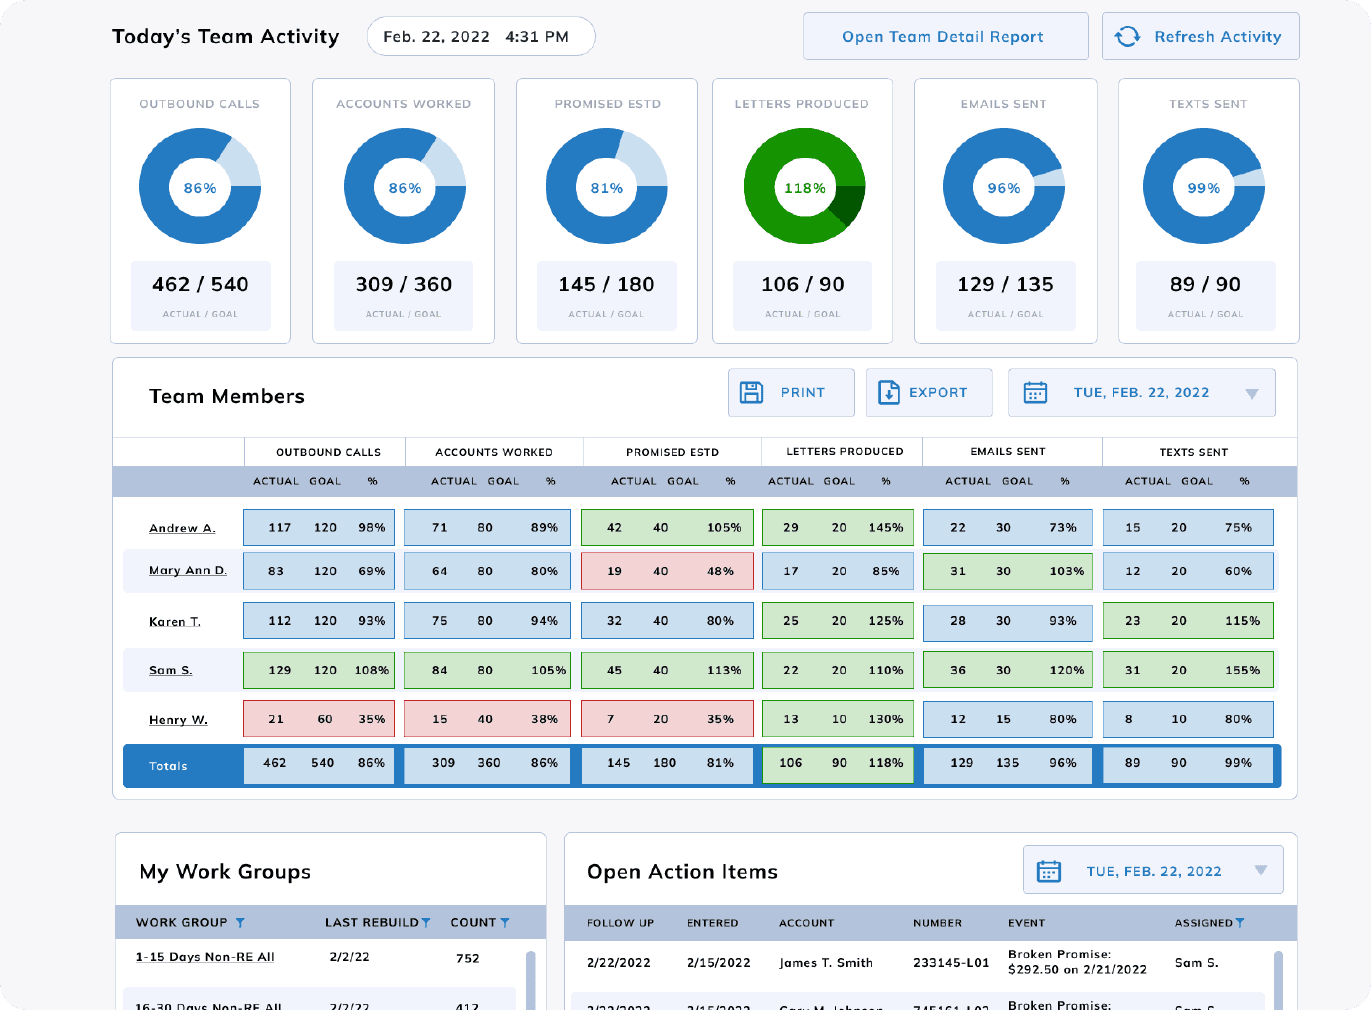
Task: Click the Feb. 22, 2022 date-time field
Action: [x=480, y=35]
